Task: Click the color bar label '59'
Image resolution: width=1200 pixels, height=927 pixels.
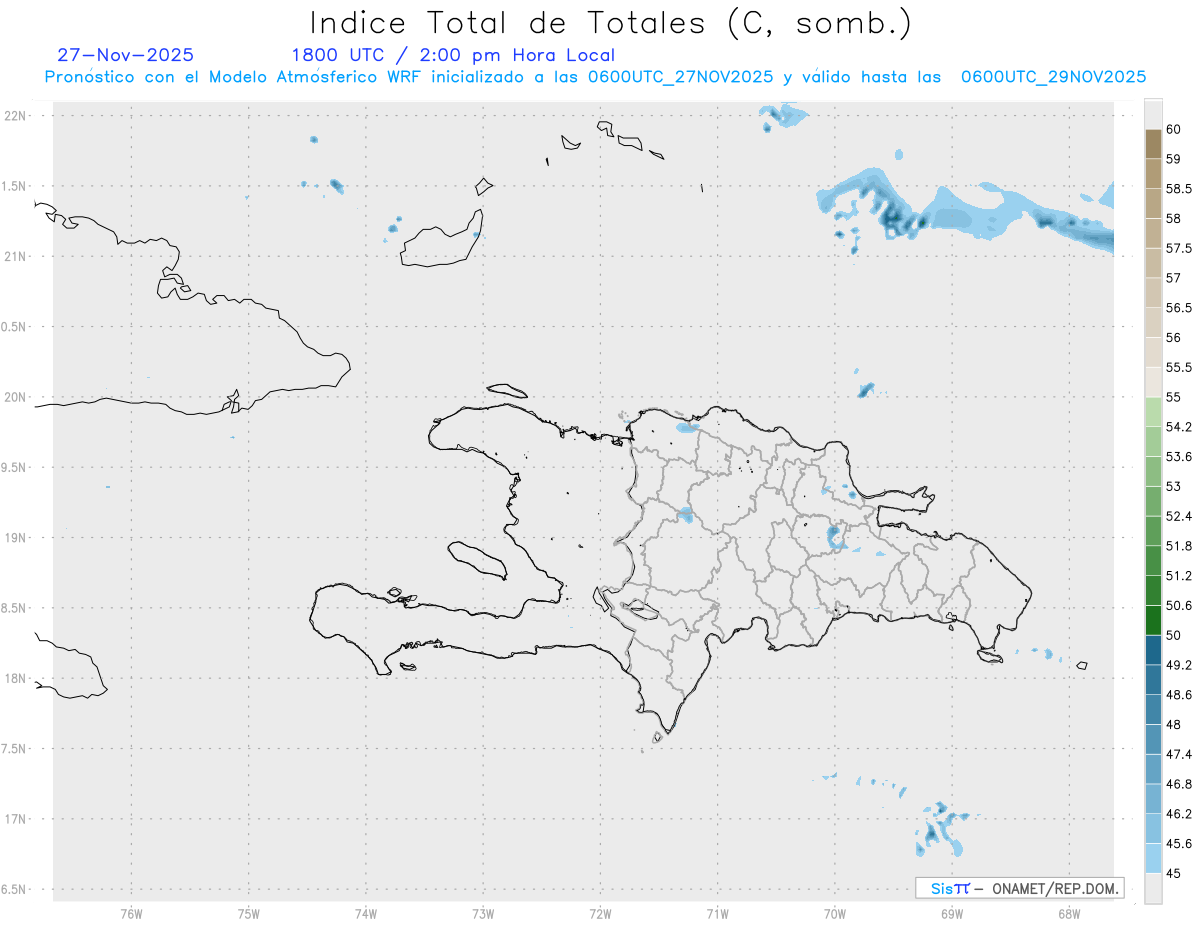Action: click(1174, 159)
